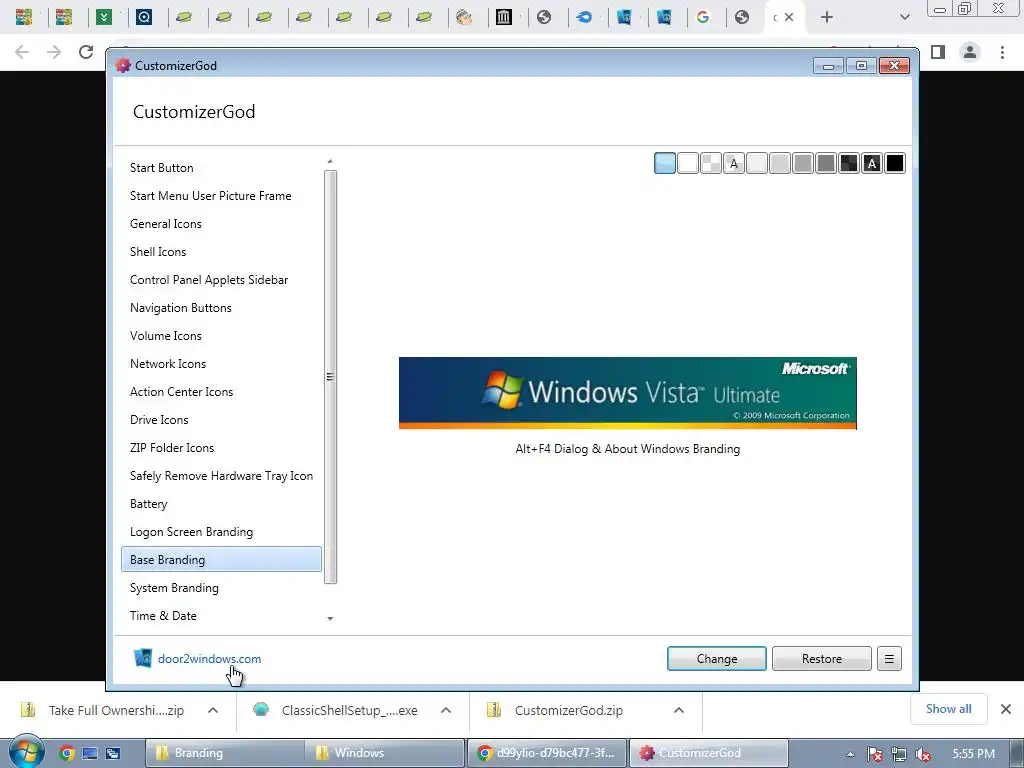Viewport: 1024px width, 768px height.
Task: Choose Network Icons category
Action: [x=221, y=364]
